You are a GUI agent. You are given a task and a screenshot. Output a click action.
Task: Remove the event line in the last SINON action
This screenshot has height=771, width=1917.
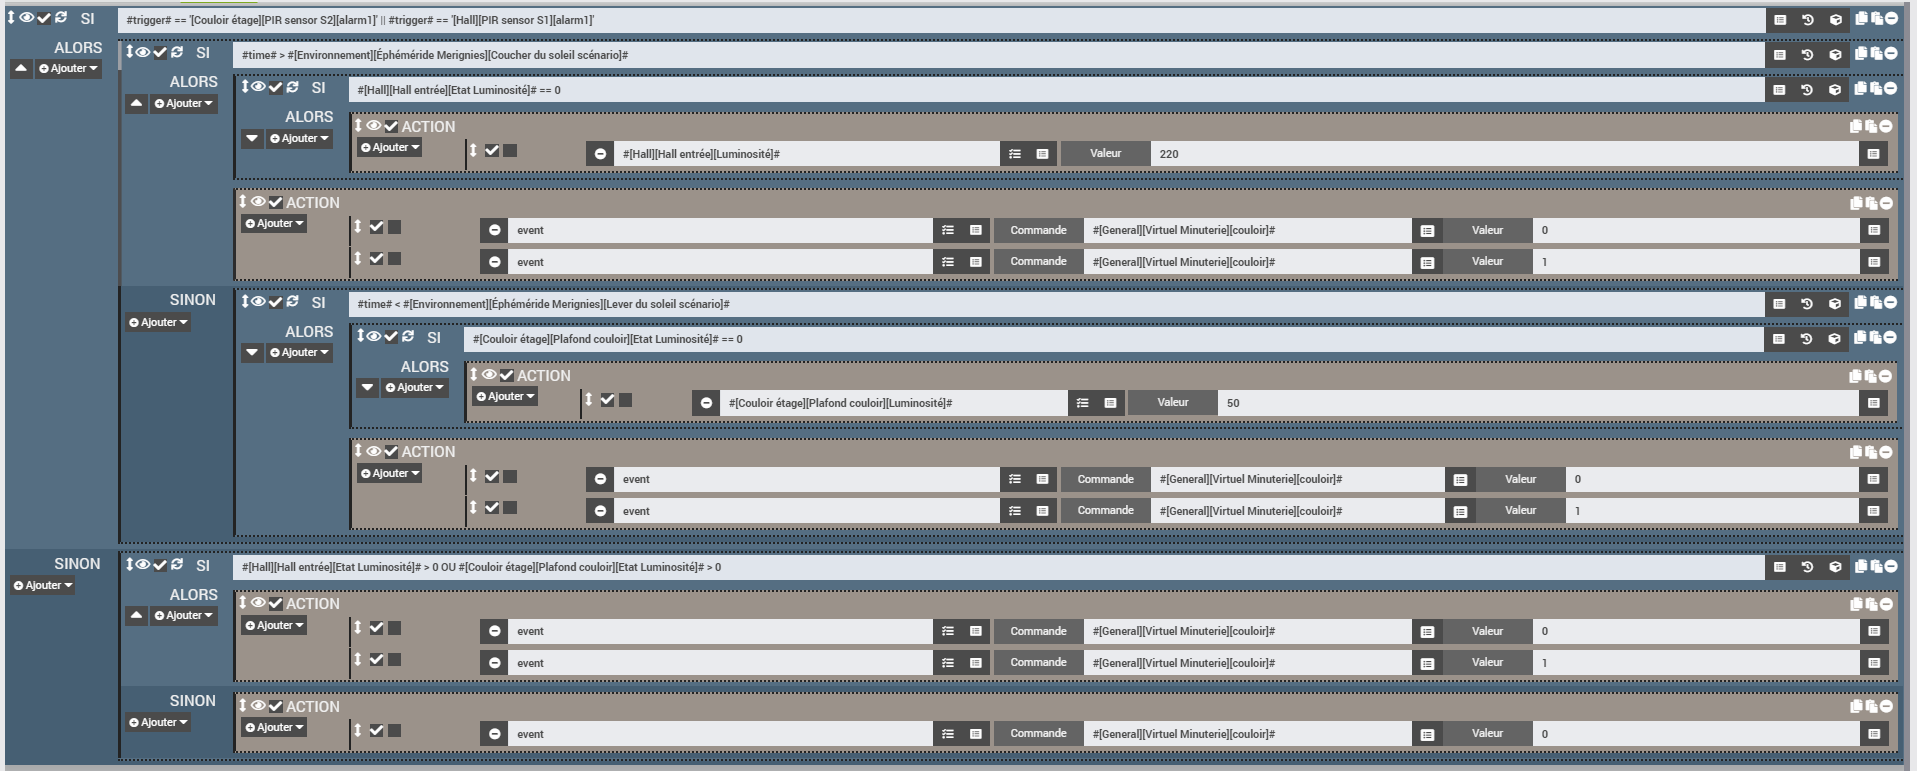[x=494, y=734]
